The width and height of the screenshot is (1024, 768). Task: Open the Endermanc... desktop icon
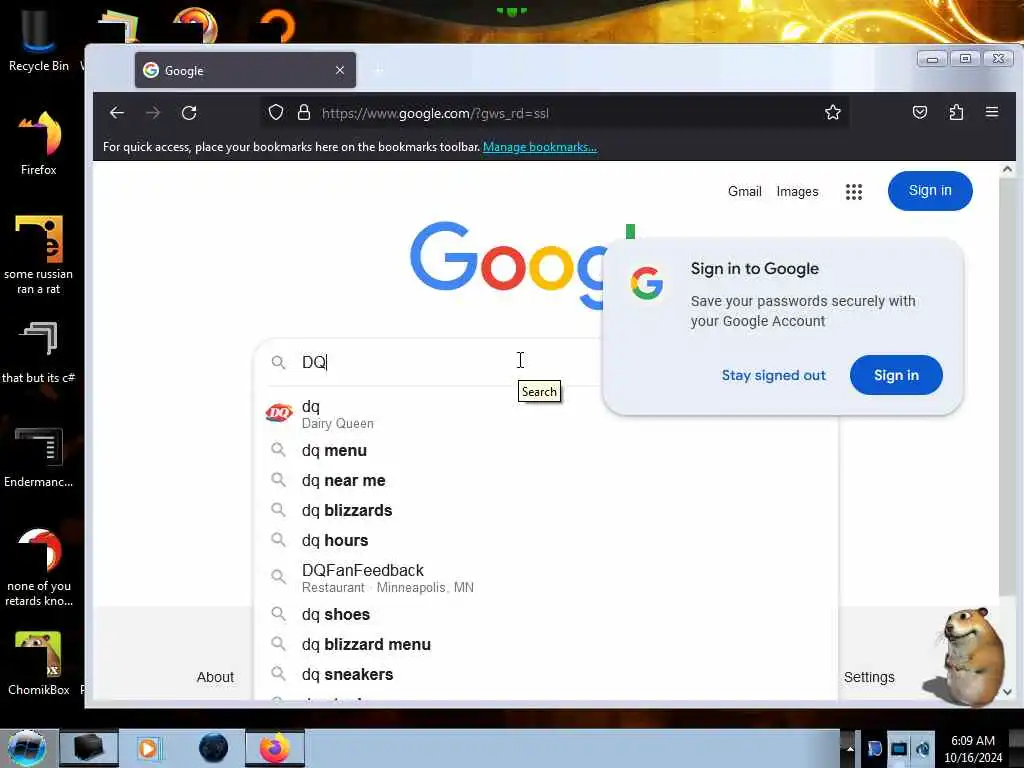(39, 457)
